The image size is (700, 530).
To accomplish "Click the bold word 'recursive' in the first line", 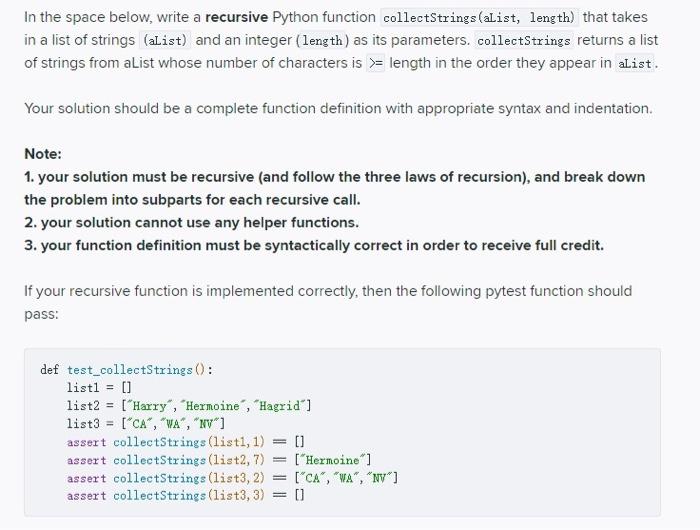I will coord(236,17).
